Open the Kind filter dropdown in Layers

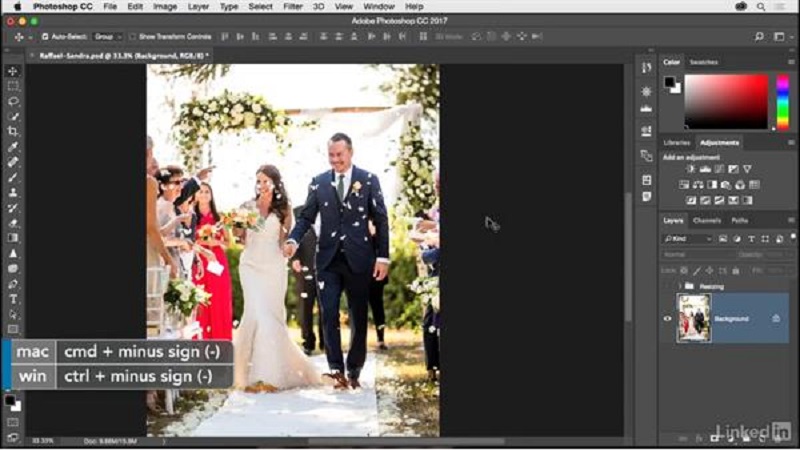pos(688,239)
